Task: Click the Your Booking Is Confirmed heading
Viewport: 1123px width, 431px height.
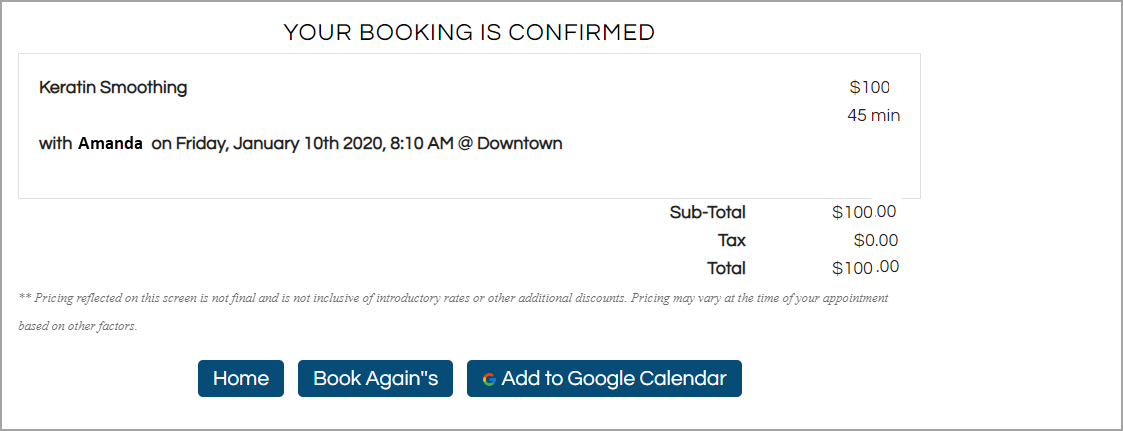Action: point(469,32)
